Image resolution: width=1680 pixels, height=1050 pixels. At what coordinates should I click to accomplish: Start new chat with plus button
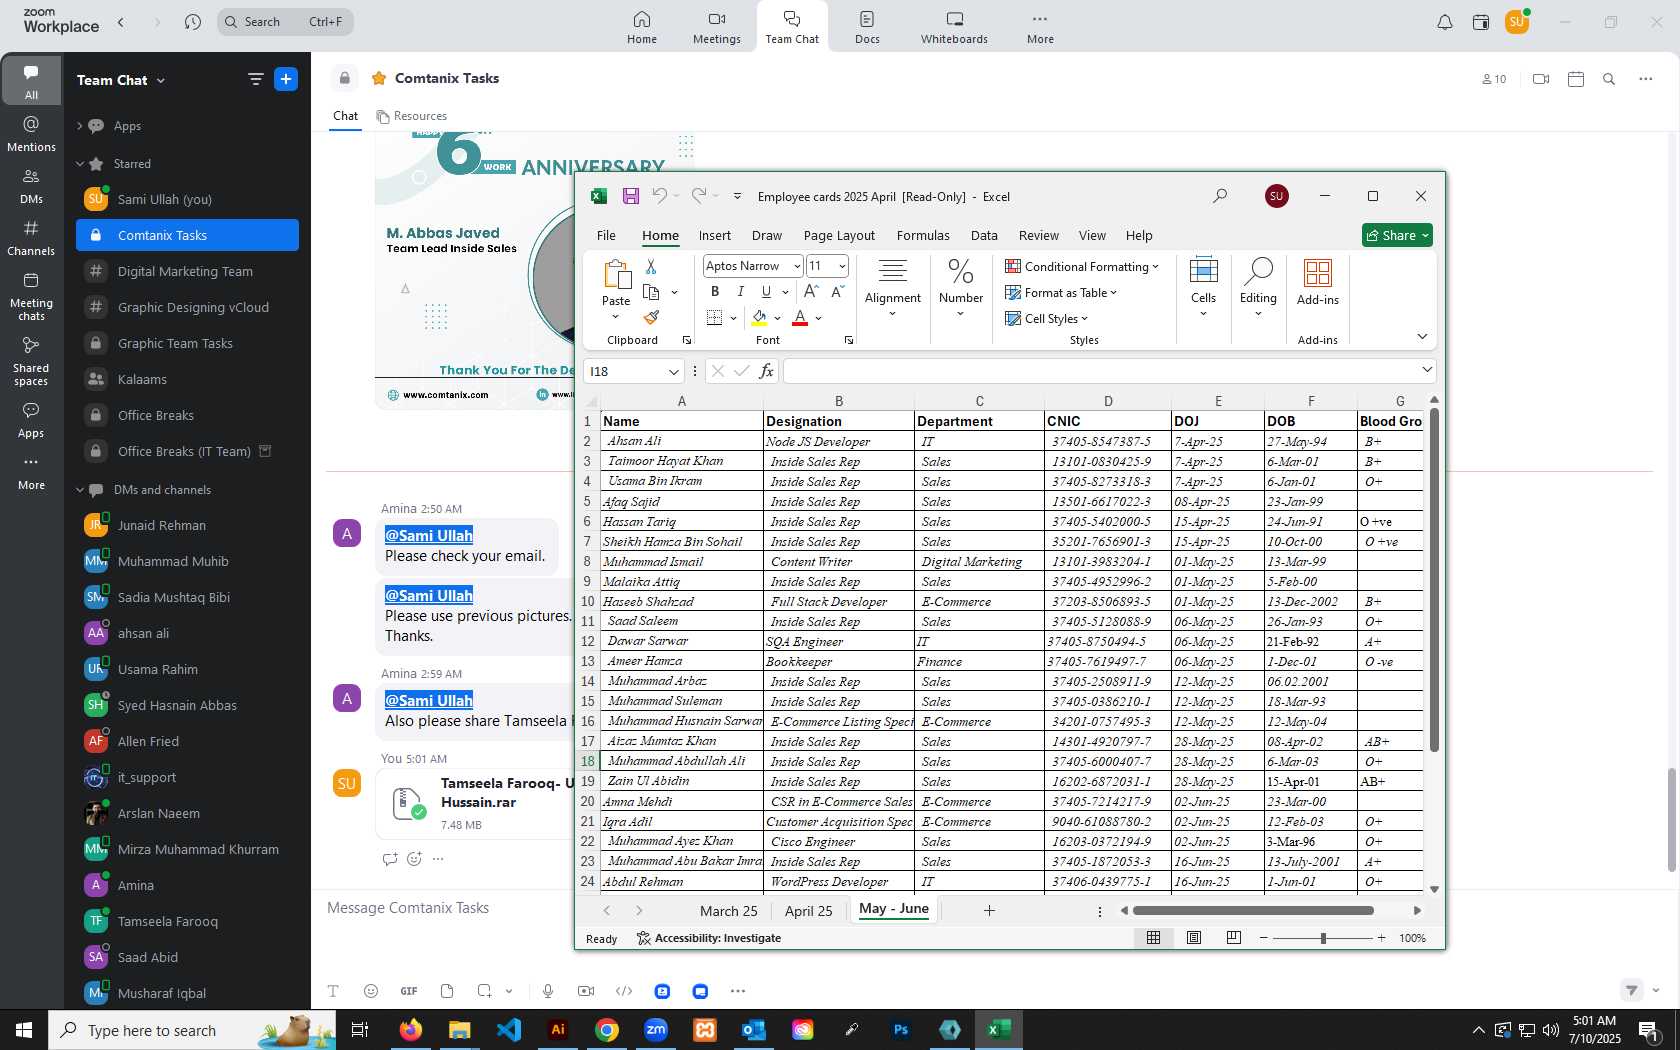286,79
